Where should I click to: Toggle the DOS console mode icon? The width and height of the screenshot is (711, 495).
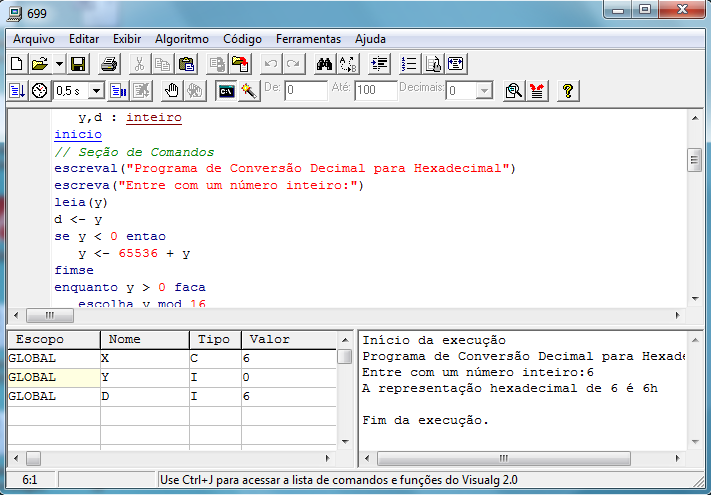click(x=226, y=91)
